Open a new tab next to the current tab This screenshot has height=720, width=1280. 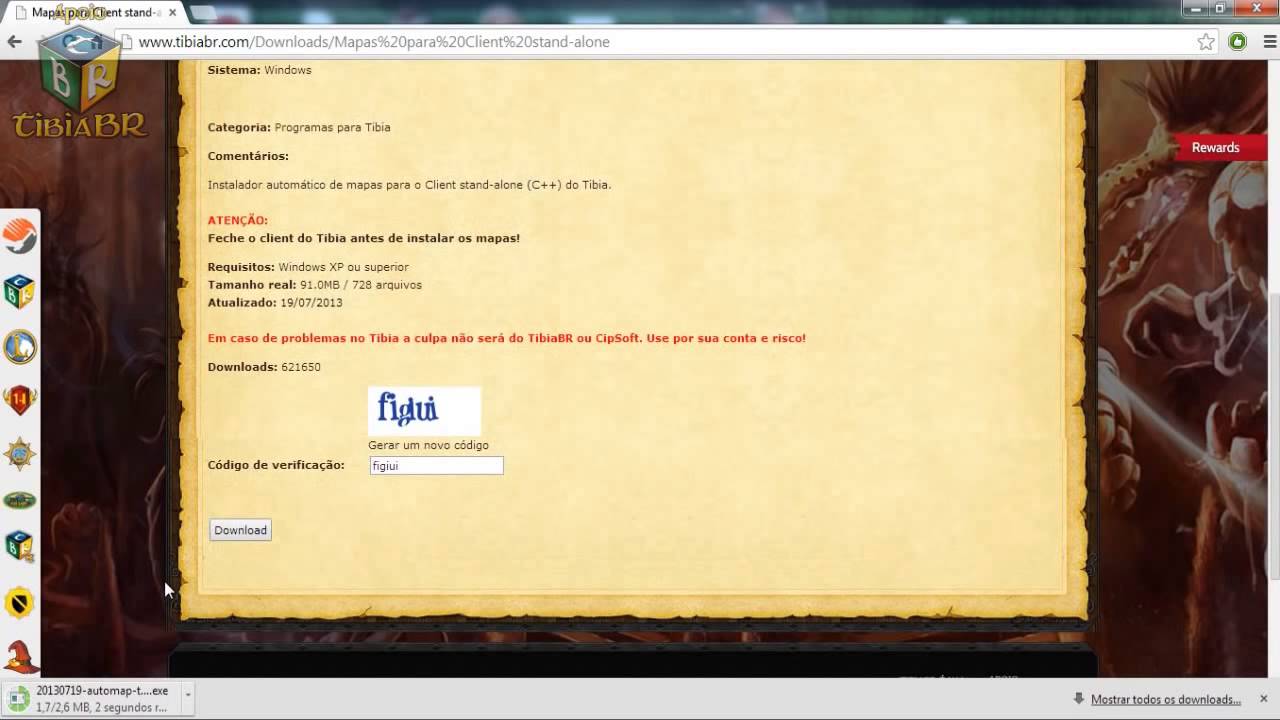click(x=203, y=14)
